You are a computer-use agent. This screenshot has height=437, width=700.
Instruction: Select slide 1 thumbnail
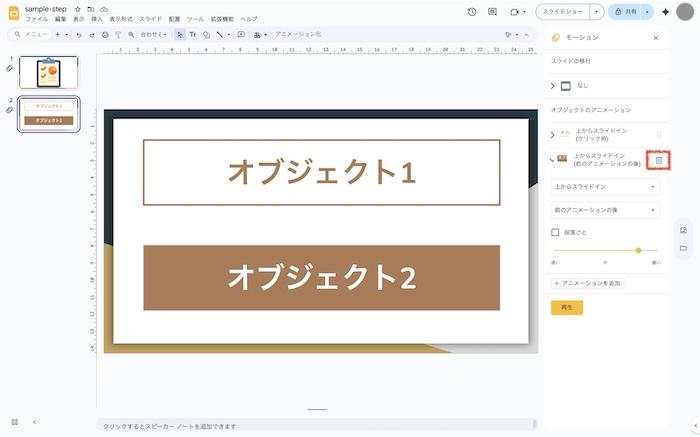(x=49, y=72)
